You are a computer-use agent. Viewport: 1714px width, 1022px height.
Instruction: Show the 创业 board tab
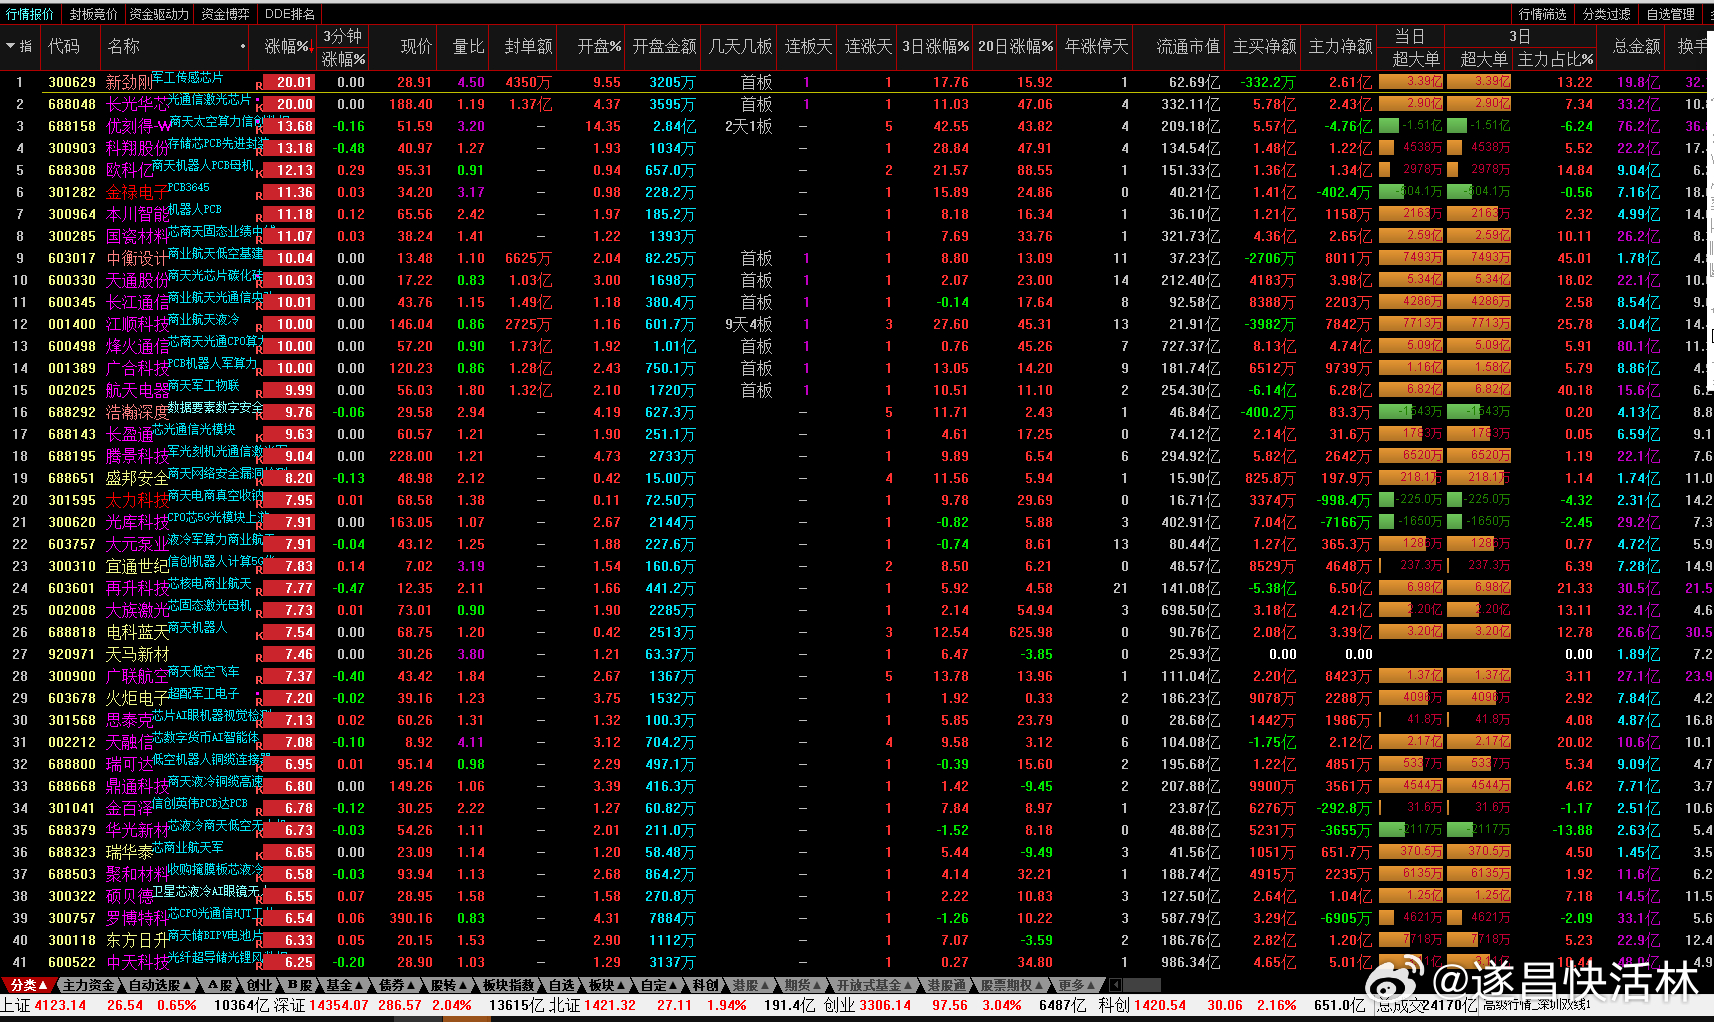[259, 985]
